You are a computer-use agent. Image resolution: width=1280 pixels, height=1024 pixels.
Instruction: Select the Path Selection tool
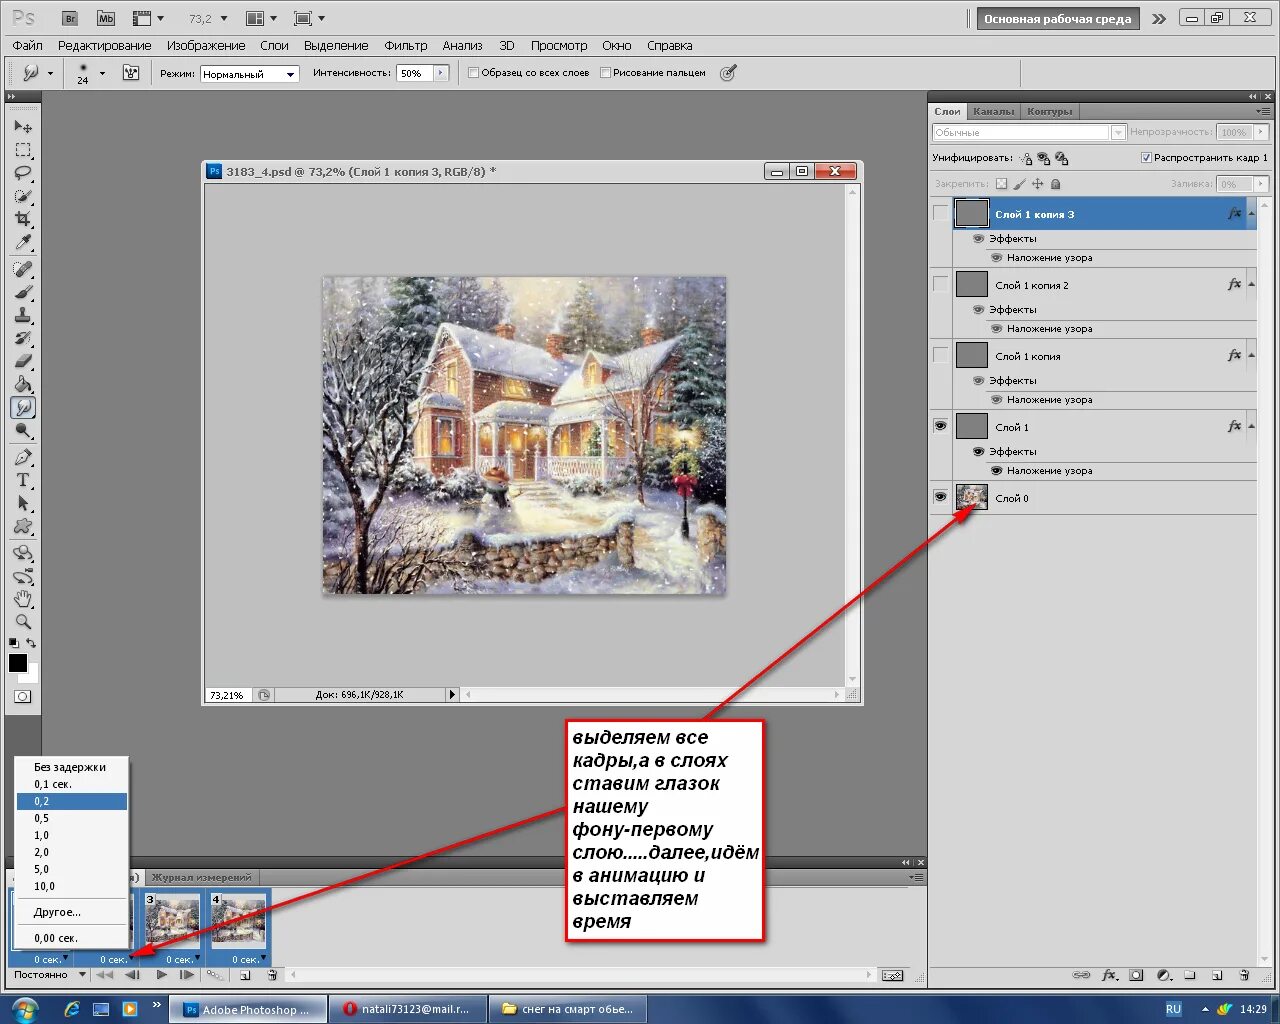(23, 503)
